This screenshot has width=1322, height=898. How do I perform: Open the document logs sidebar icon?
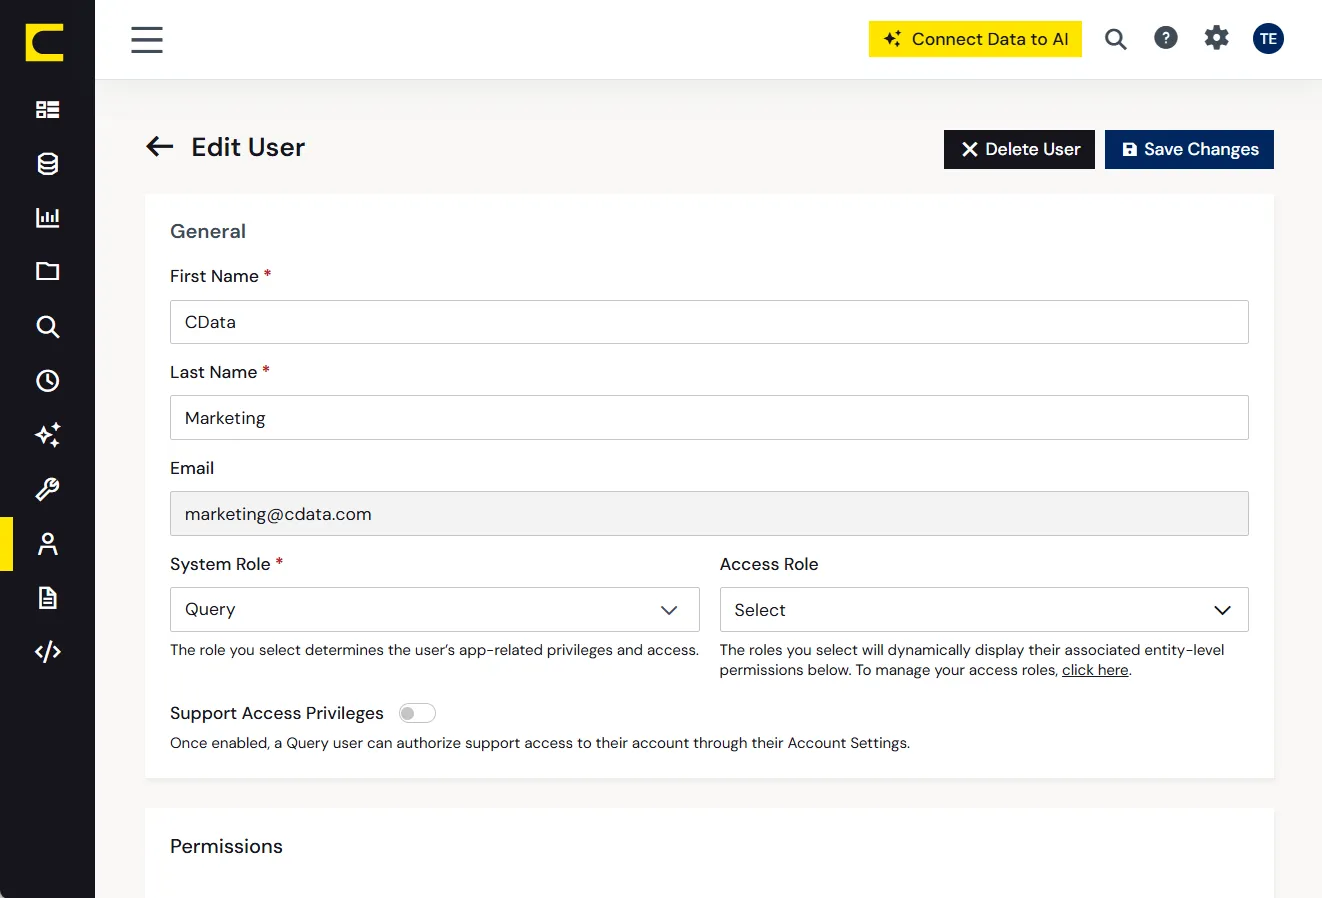pos(47,598)
